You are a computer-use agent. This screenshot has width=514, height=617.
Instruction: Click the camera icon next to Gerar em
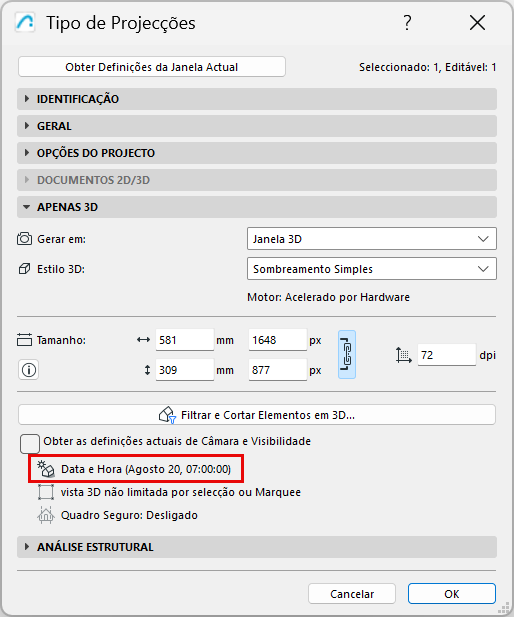click(x=24, y=239)
